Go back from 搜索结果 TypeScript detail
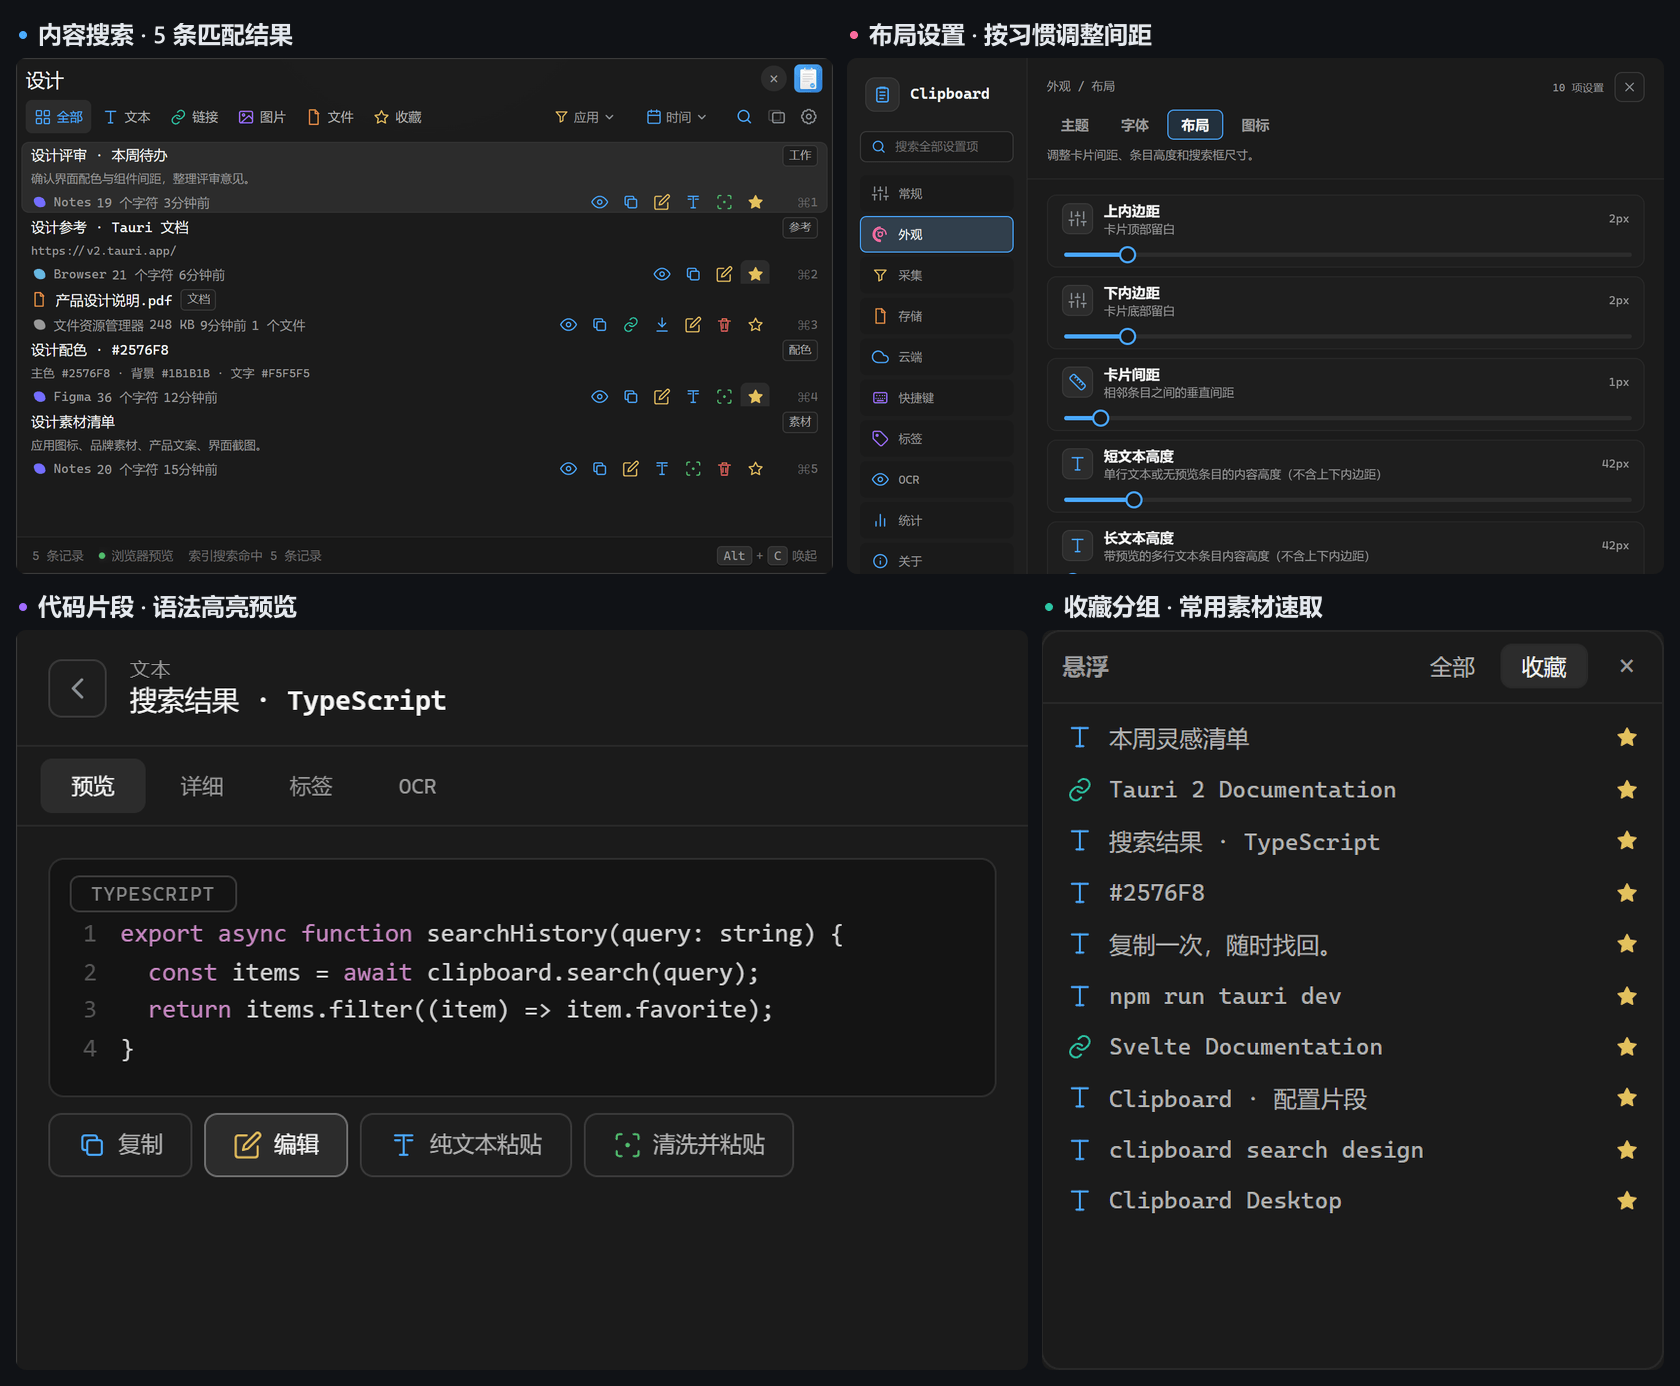This screenshot has width=1680, height=1386. pos(78,688)
